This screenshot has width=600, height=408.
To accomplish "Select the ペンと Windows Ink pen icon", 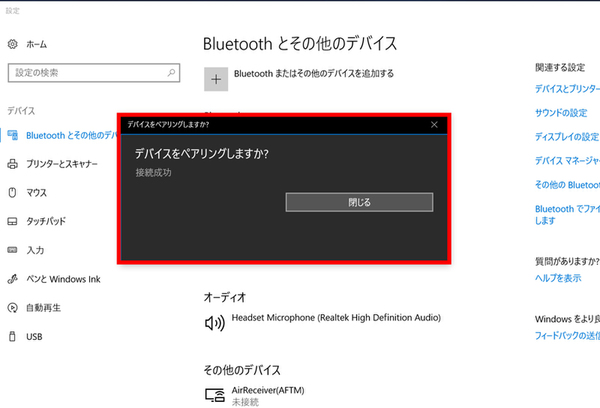I will (x=13, y=279).
